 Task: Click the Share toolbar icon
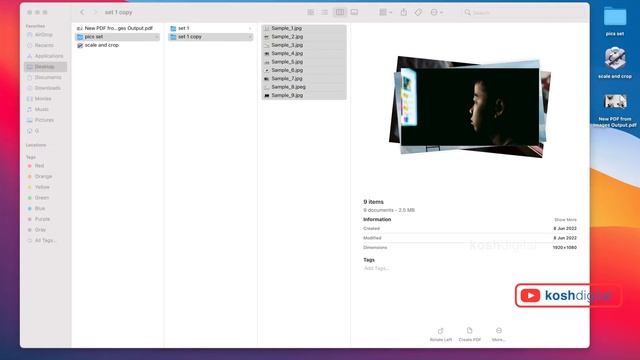tap(404, 12)
